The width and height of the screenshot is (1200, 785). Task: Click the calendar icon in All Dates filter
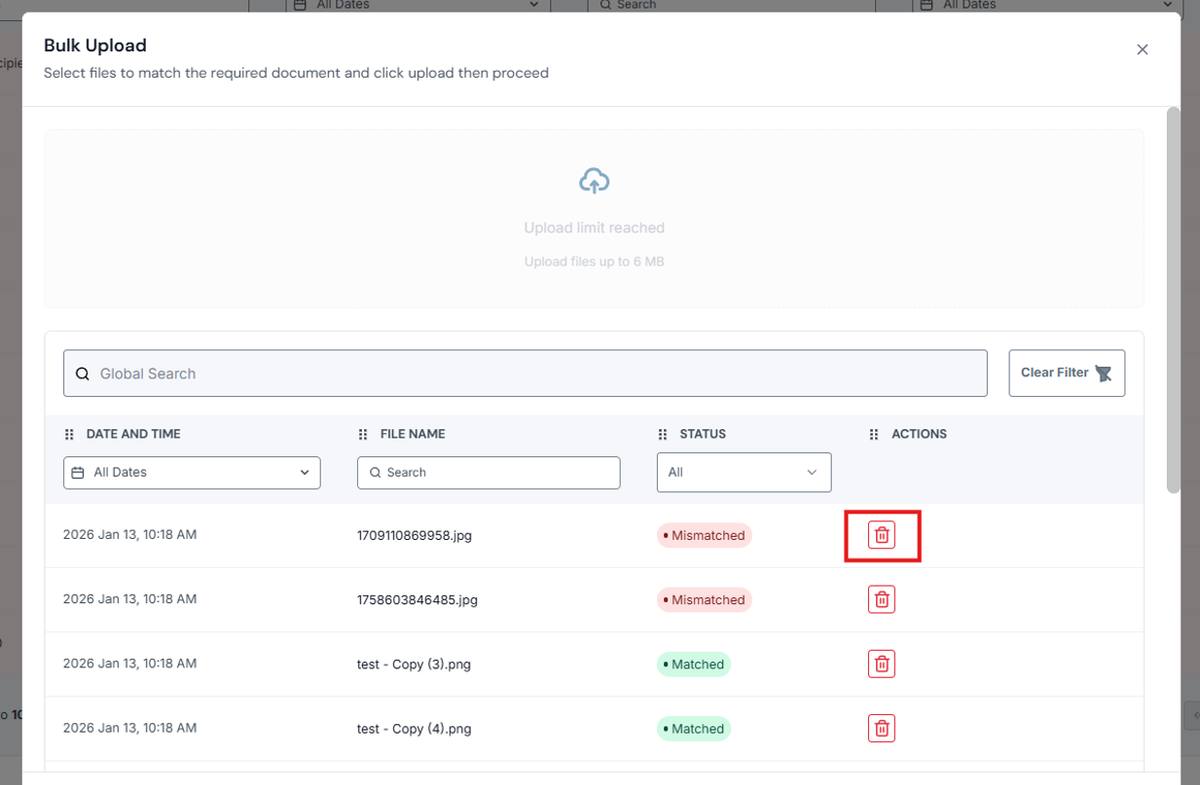(78, 472)
